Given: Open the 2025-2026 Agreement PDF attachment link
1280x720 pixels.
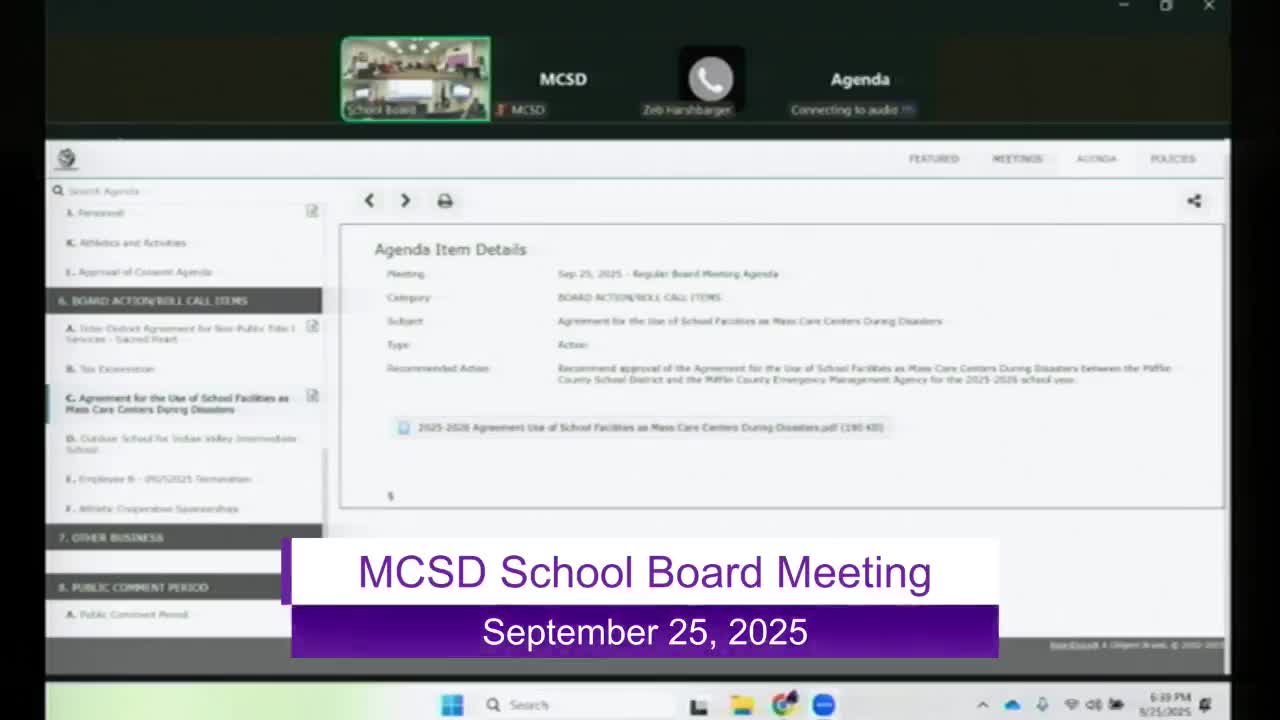Looking at the screenshot, I should [x=650, y=427].
